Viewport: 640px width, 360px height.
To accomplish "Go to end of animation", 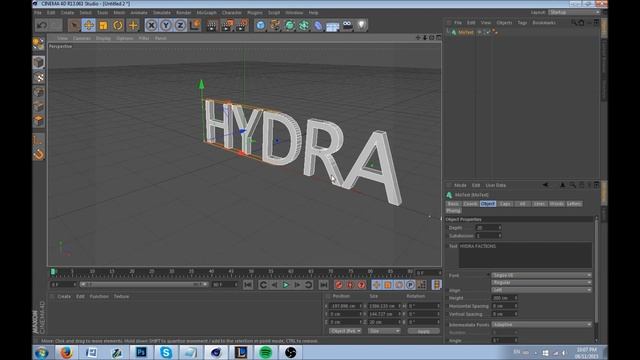I will pos(323,284).
